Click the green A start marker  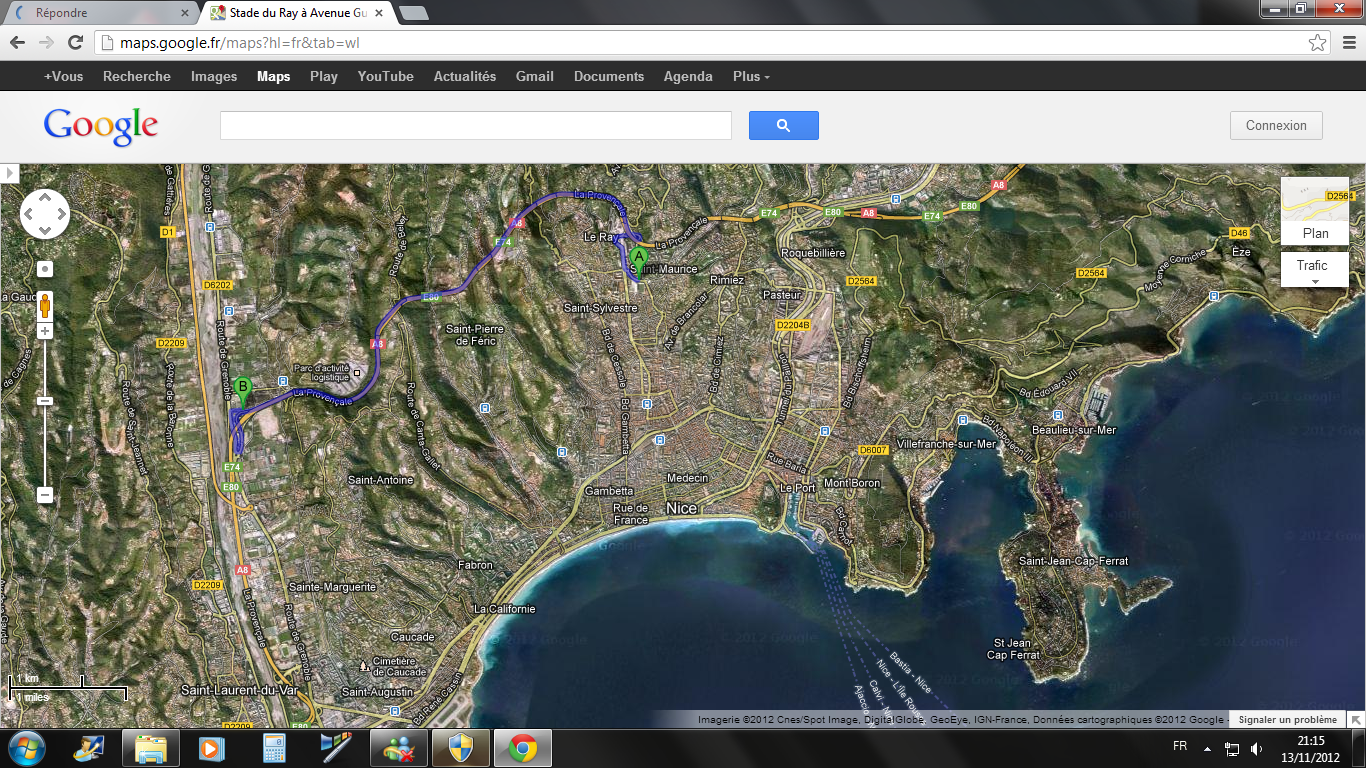point(639,262)
